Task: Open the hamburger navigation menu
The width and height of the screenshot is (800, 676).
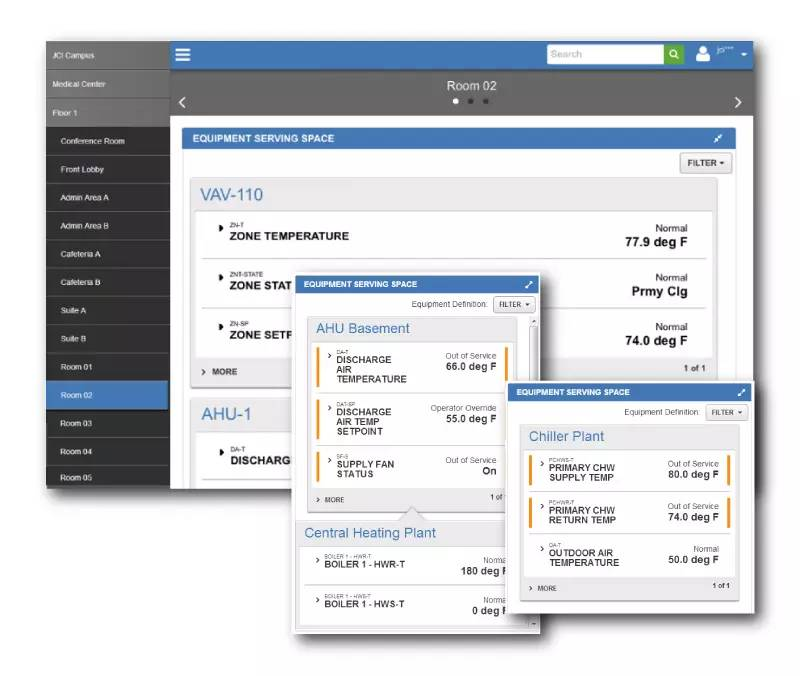Action: [183, 55]
